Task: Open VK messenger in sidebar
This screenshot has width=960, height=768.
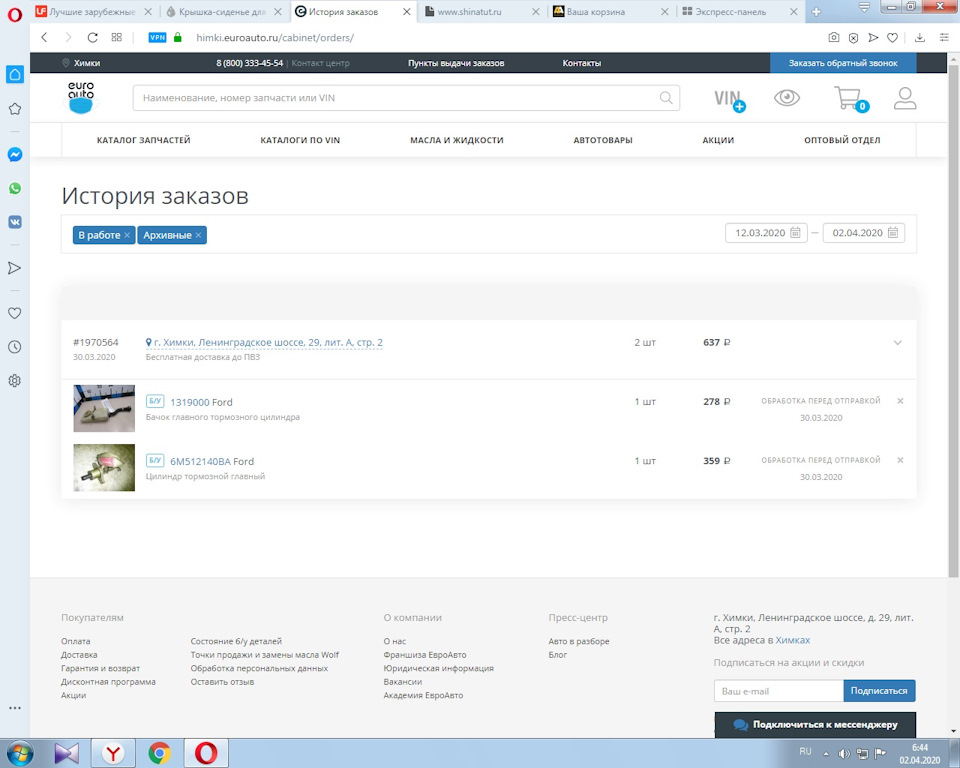Action: [x=15, y=222]
